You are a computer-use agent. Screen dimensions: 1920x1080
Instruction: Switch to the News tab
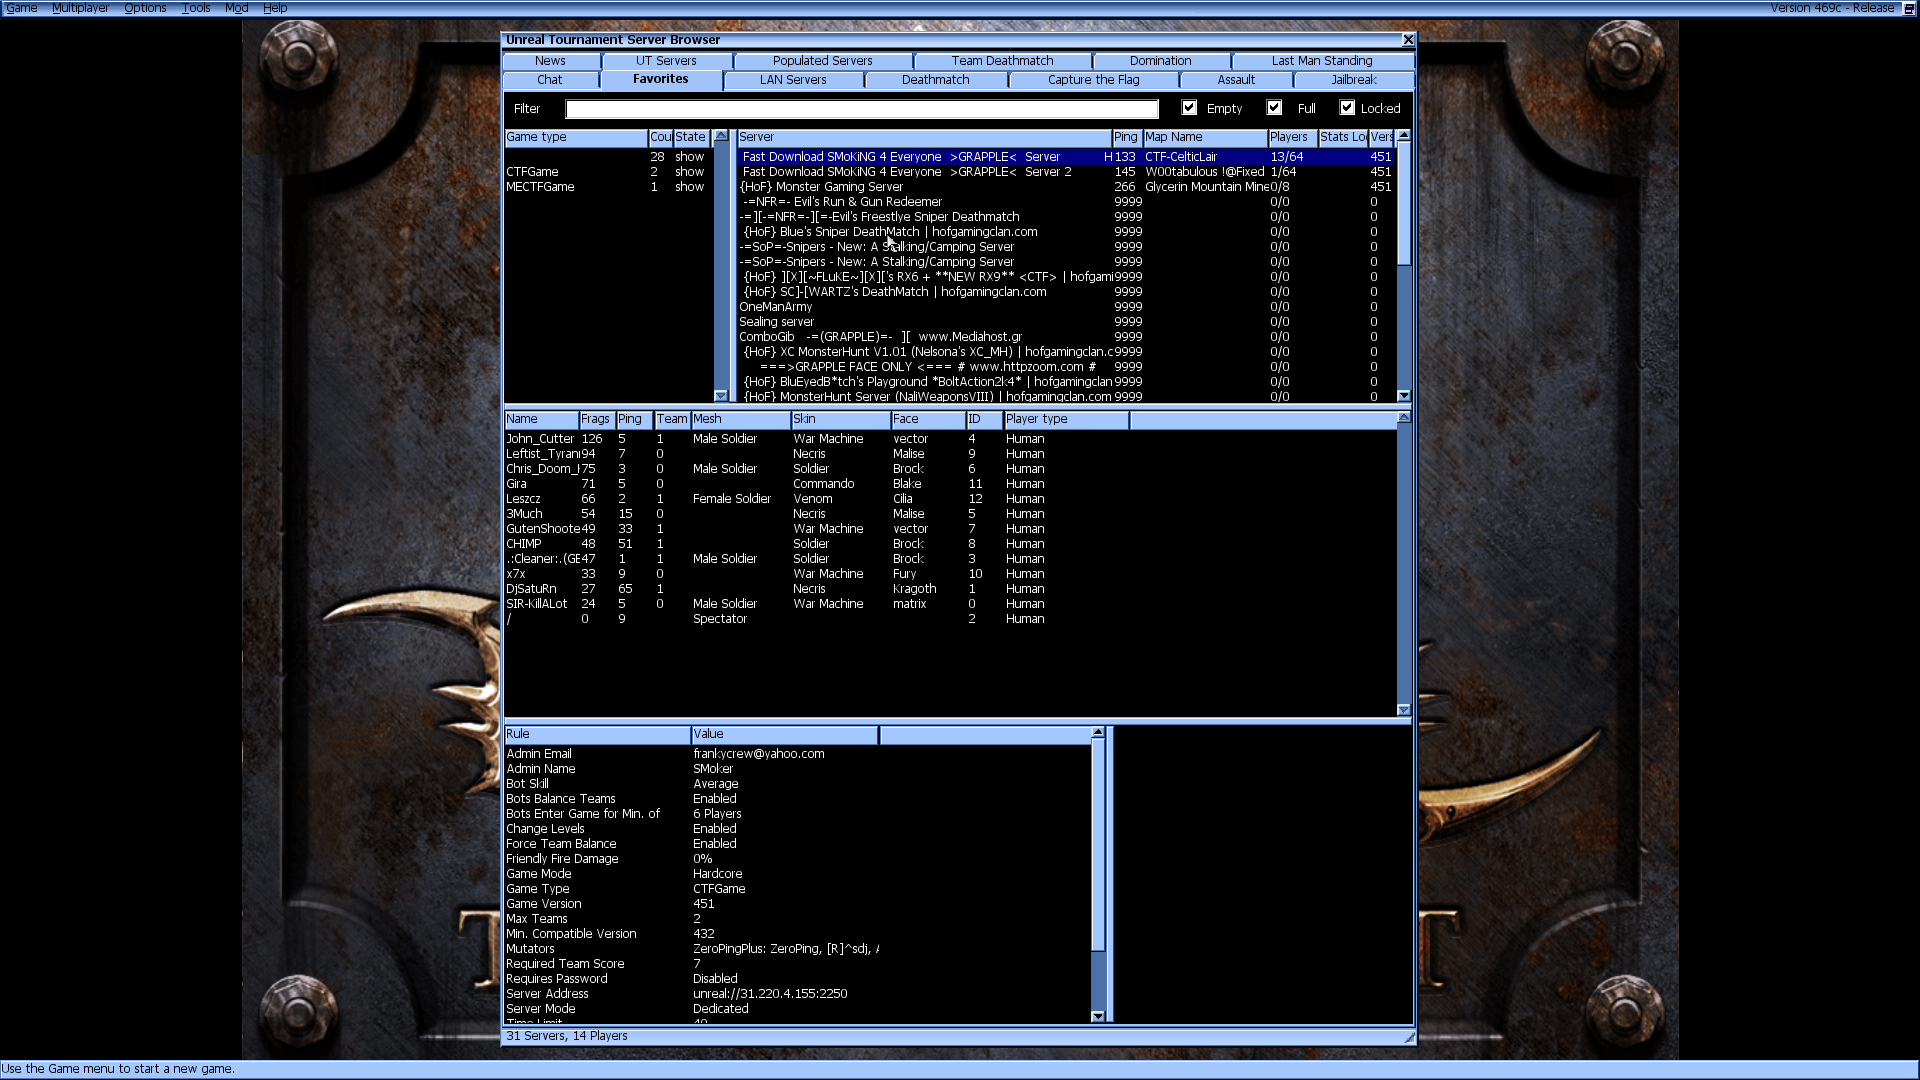pyautogui.click(x=550, y=61)
